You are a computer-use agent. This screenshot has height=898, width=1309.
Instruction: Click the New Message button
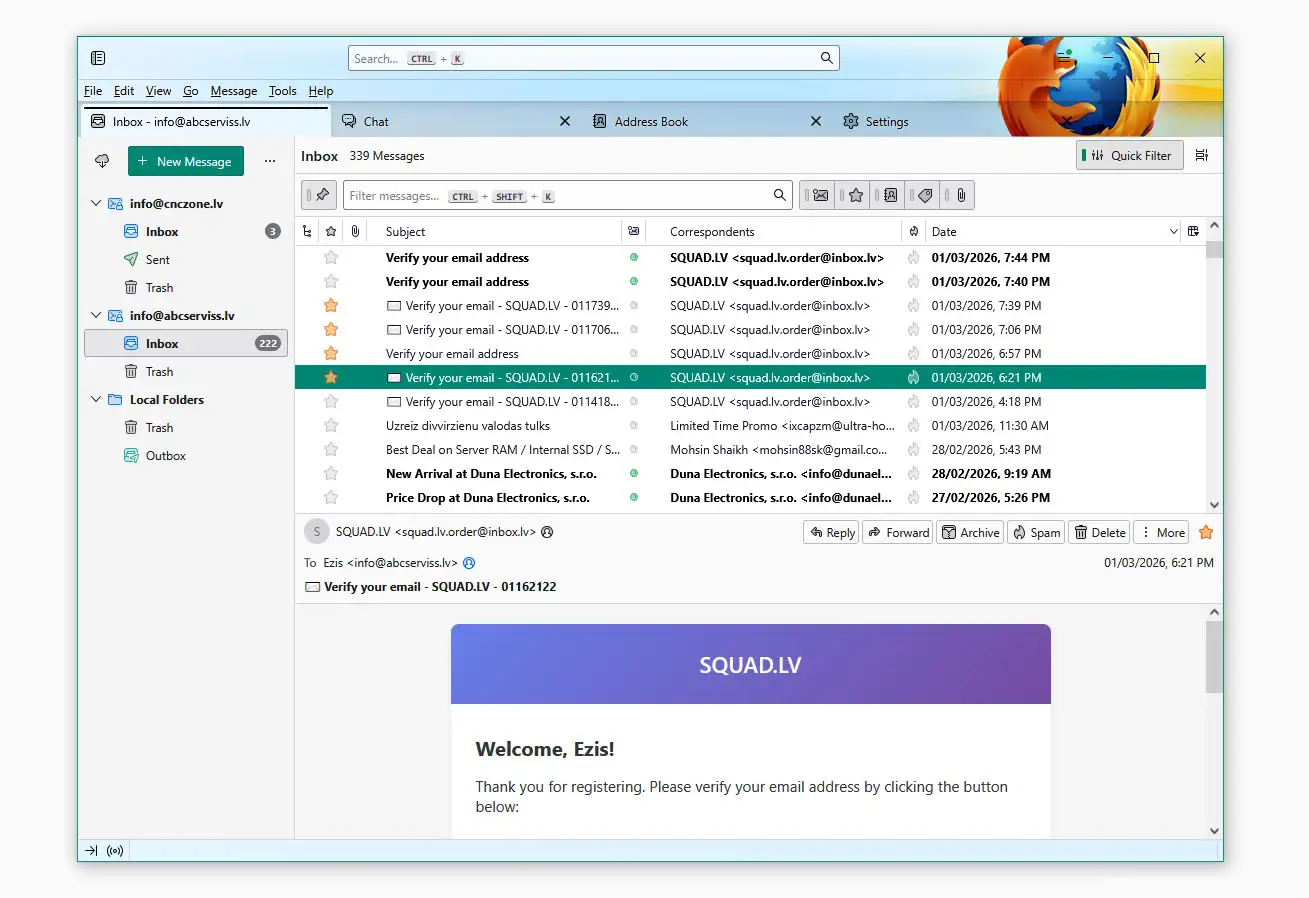point(186,161)
